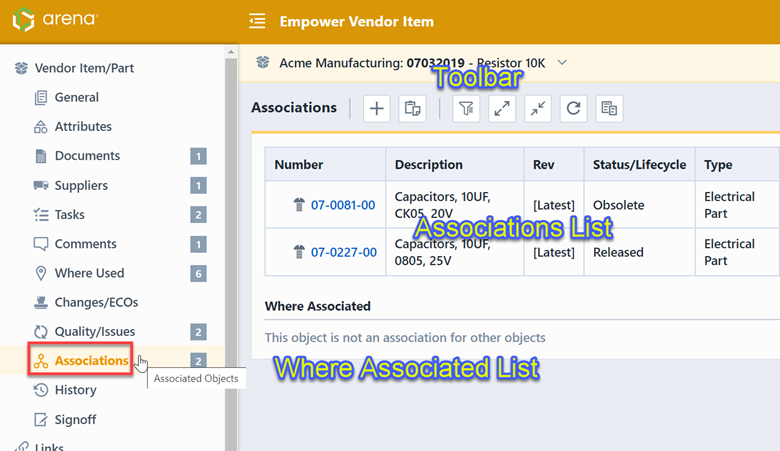Click the collapse arrows toolbar icon
Viewport: 780px width, 451px height.
click(538, 108)
